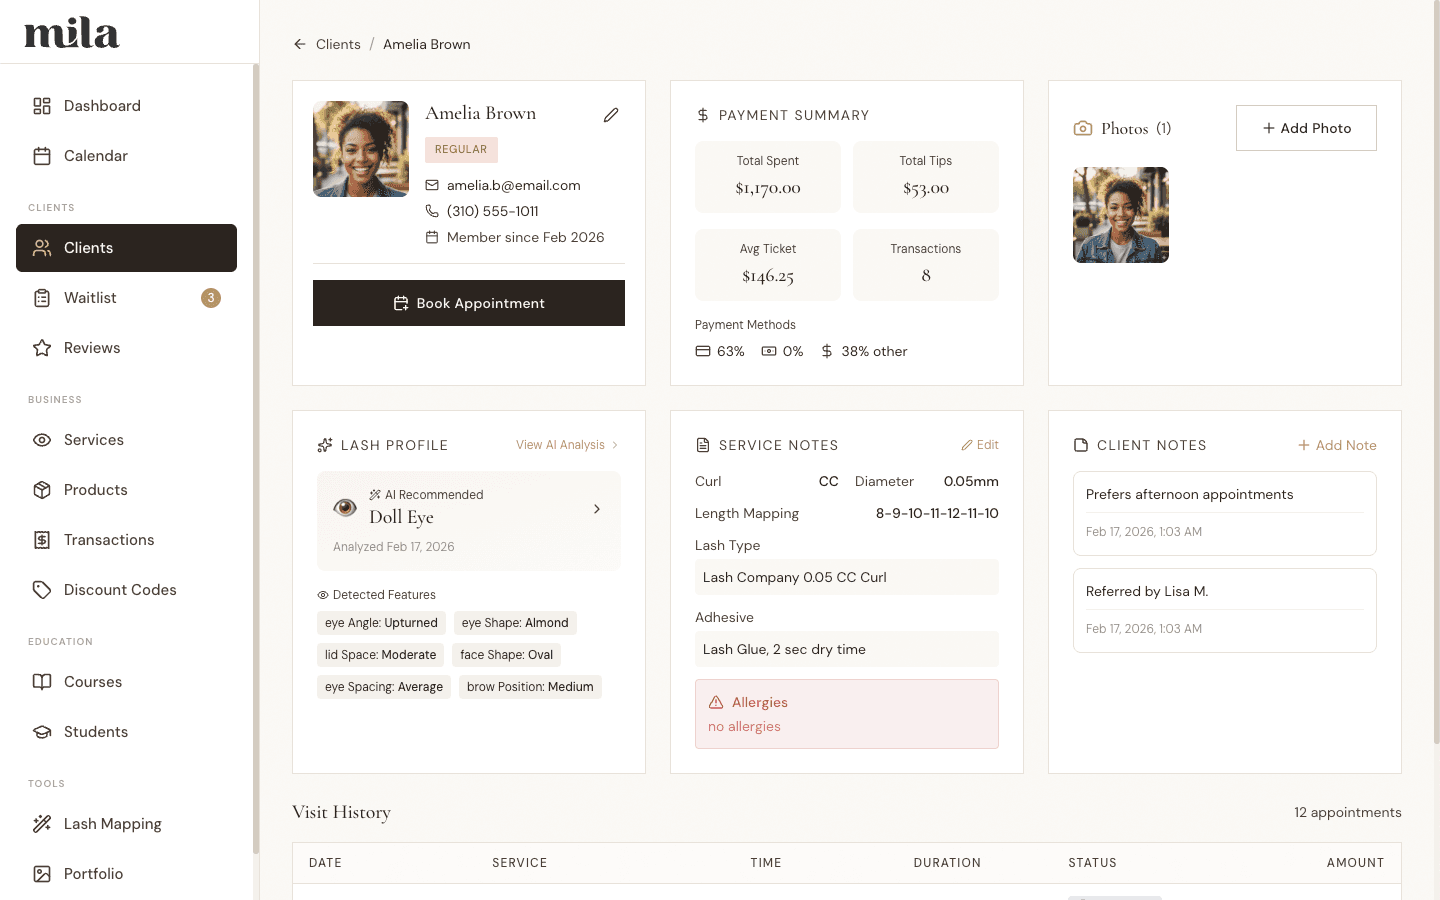The image size is (1440, 900).
Task: Click the credit card icon under Payment Methods
Action: [x=702, y=351]
